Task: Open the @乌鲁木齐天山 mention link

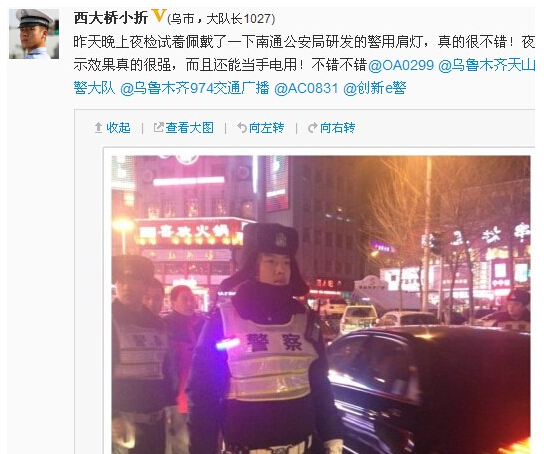Action: [x=487, y=65]
